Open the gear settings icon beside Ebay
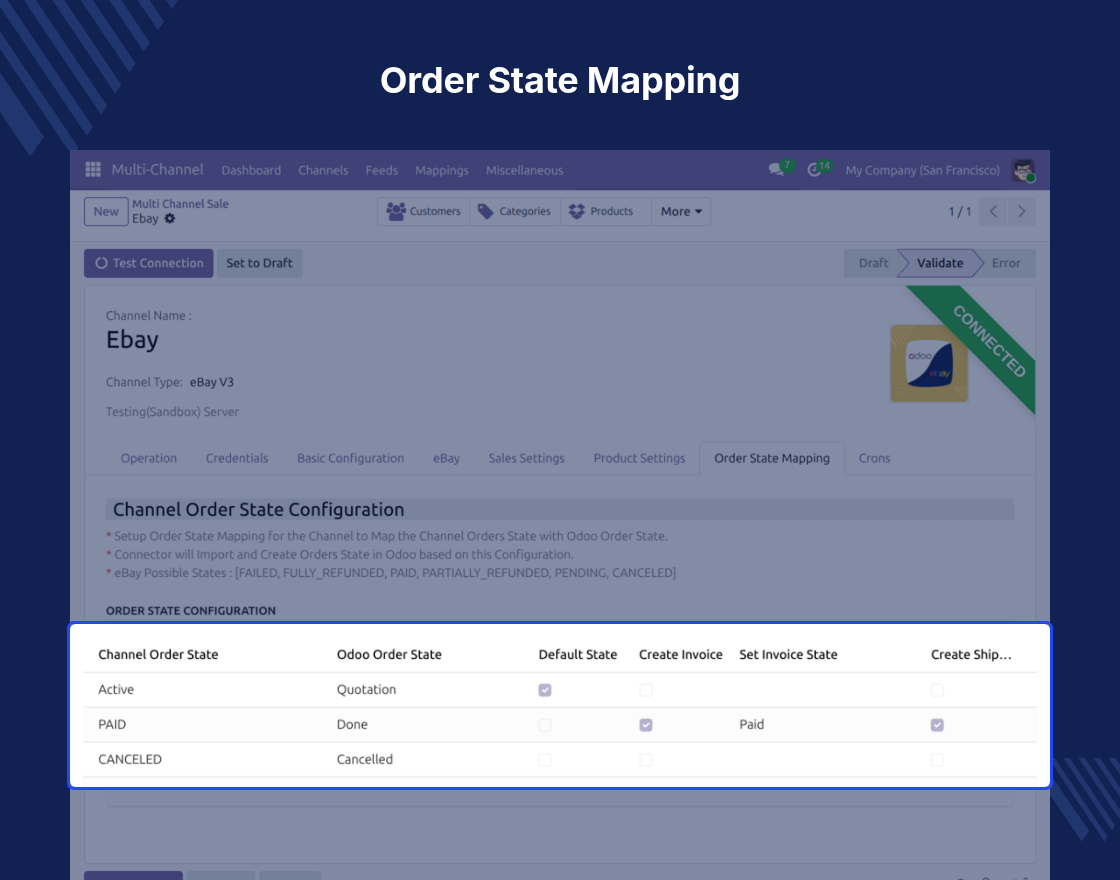The width and height of the screenshot is (1120, 880). point(169,219)
